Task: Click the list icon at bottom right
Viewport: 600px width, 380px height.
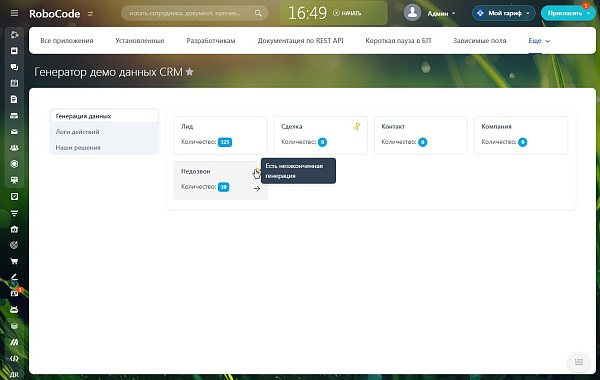Action: 579,362
